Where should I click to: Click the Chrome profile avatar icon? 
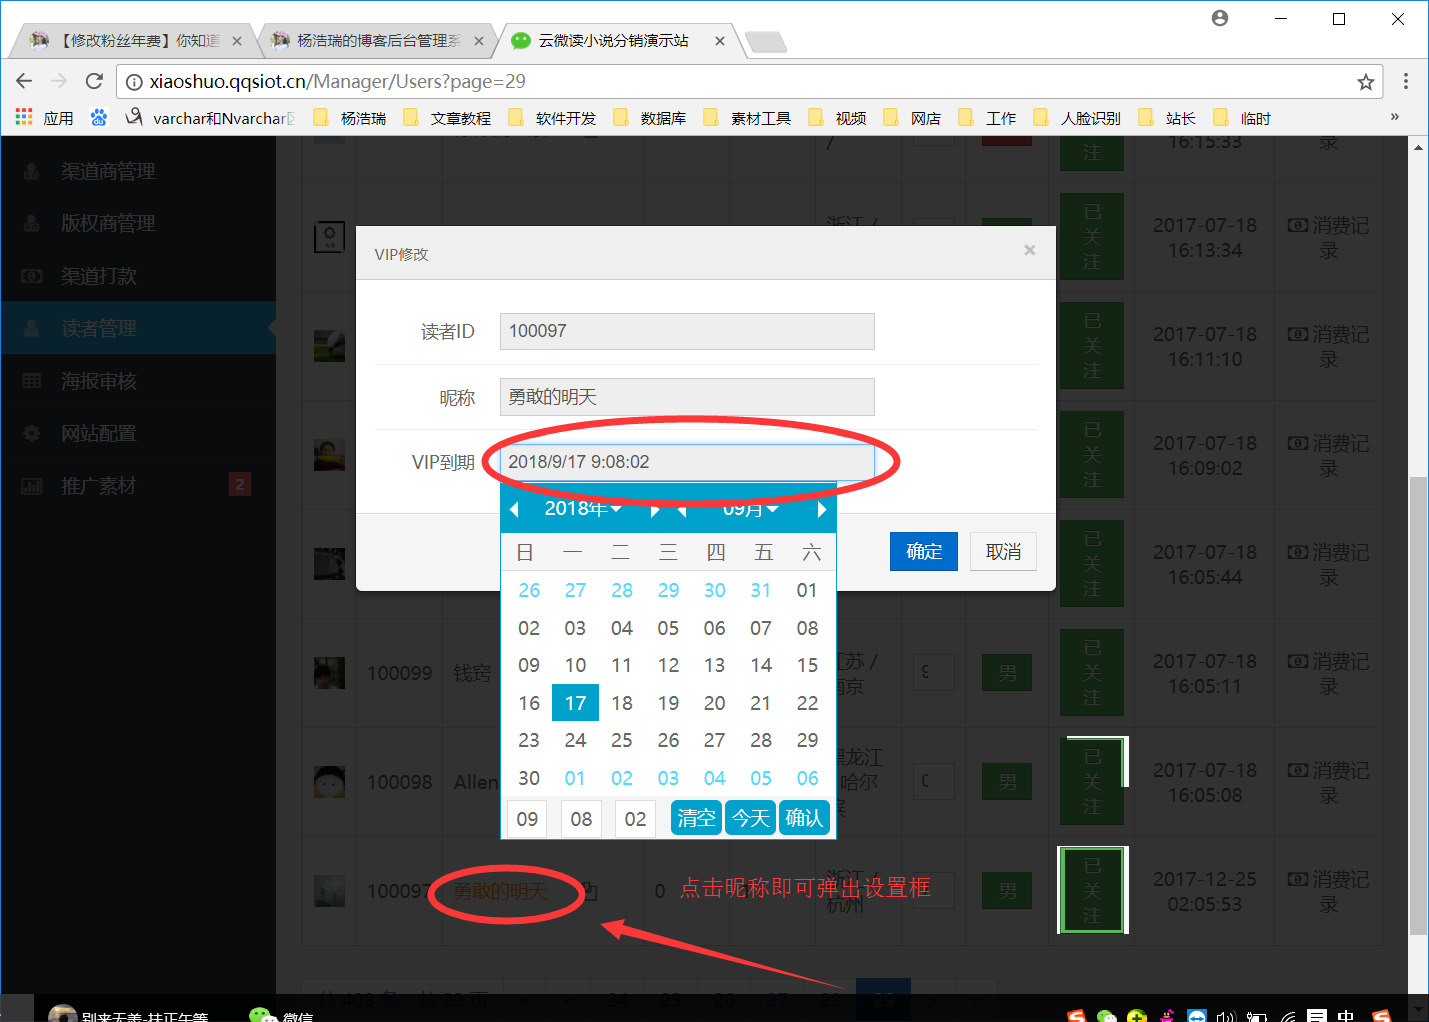[x=1219, y=18]
